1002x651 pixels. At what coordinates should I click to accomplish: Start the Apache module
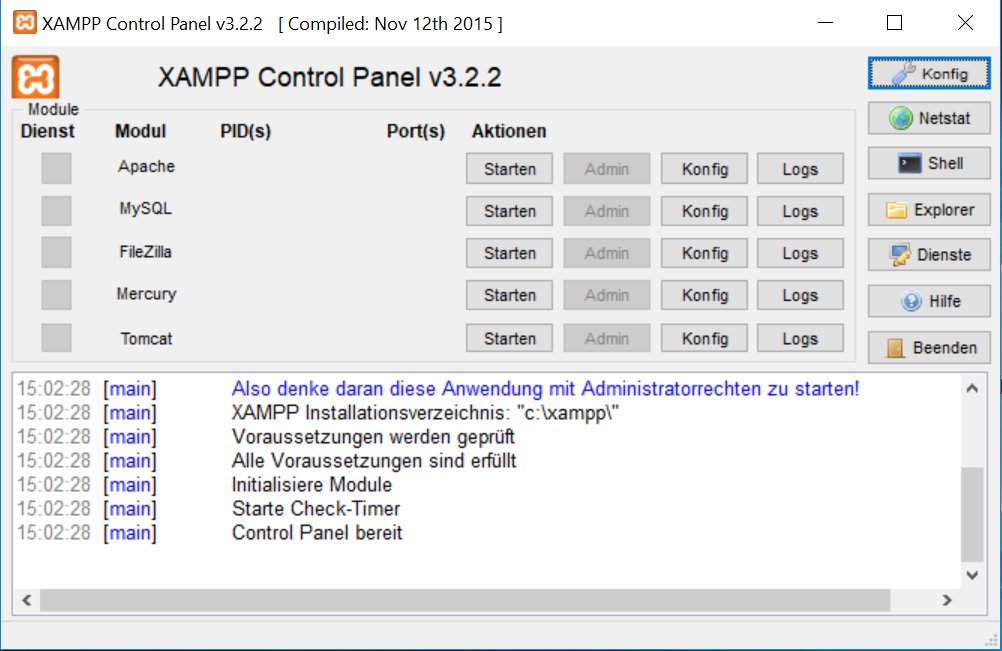508,169
